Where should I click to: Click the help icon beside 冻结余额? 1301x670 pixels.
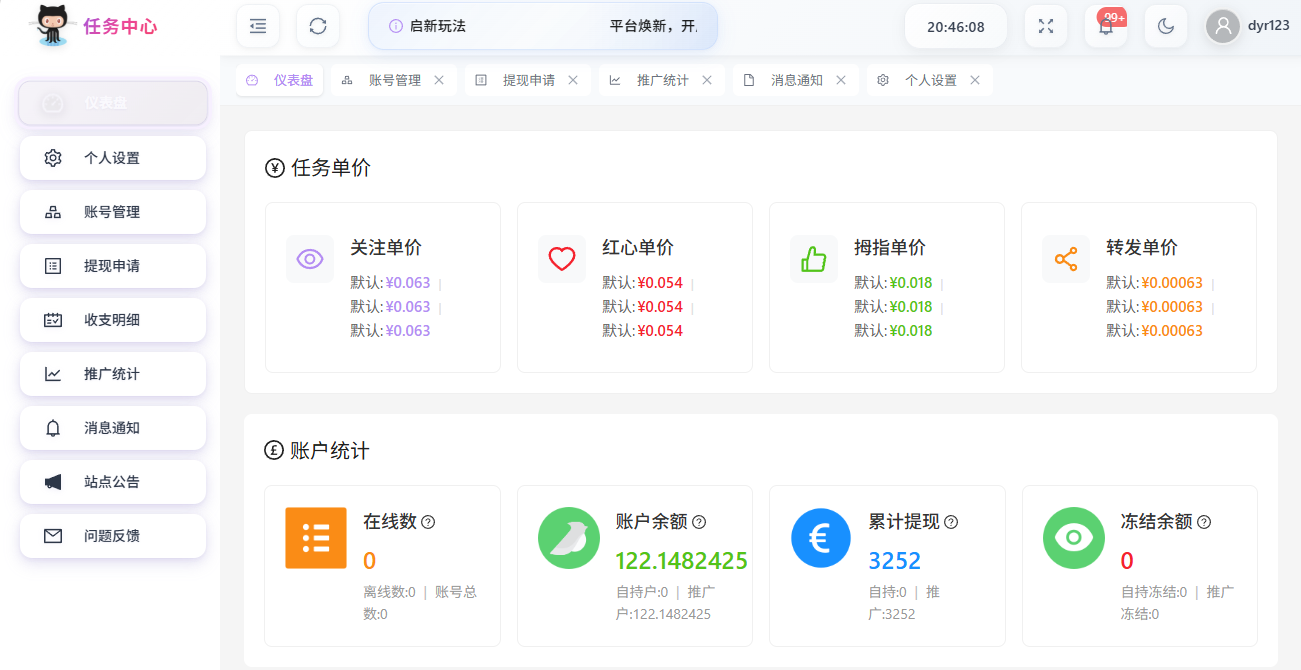(1204, 522)
